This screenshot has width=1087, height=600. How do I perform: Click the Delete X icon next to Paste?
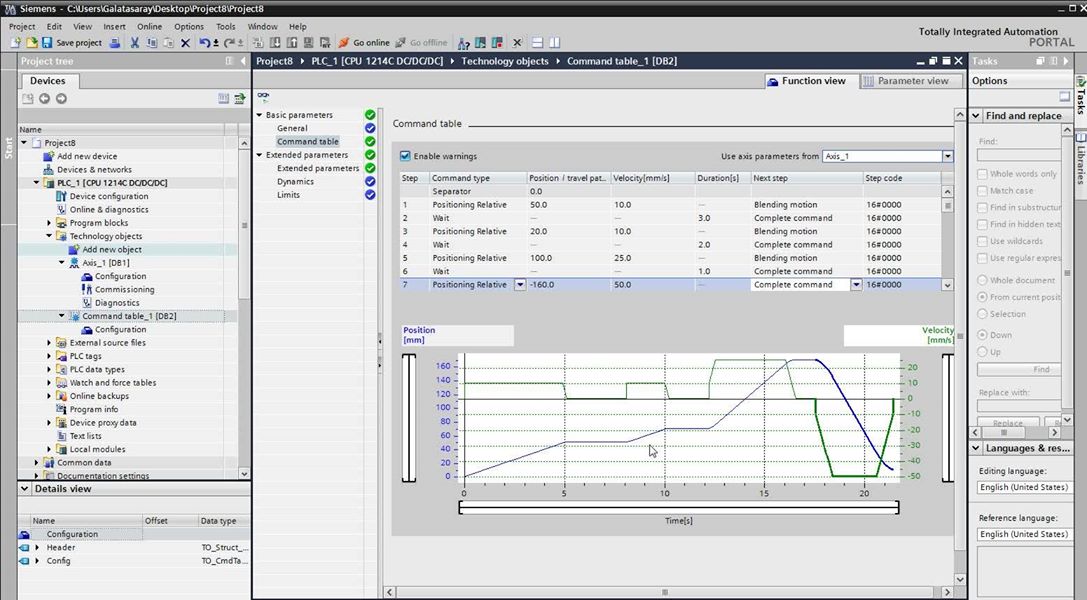click(185, 43)
